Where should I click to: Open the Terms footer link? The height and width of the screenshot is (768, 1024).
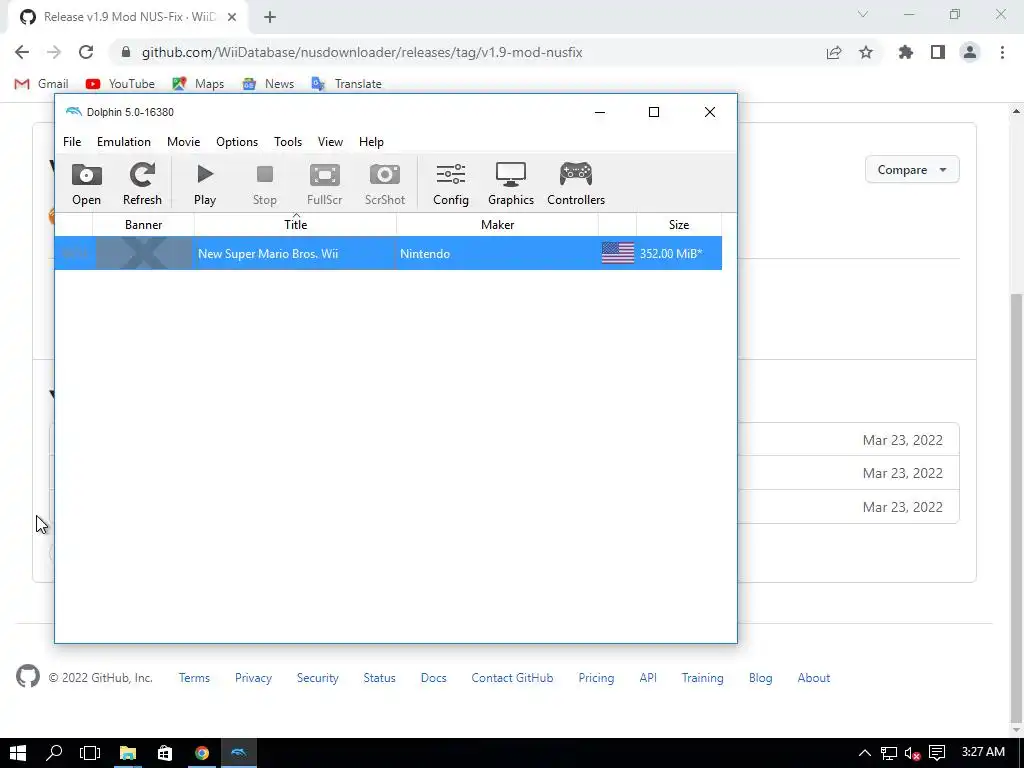click(x=194, y=678)
